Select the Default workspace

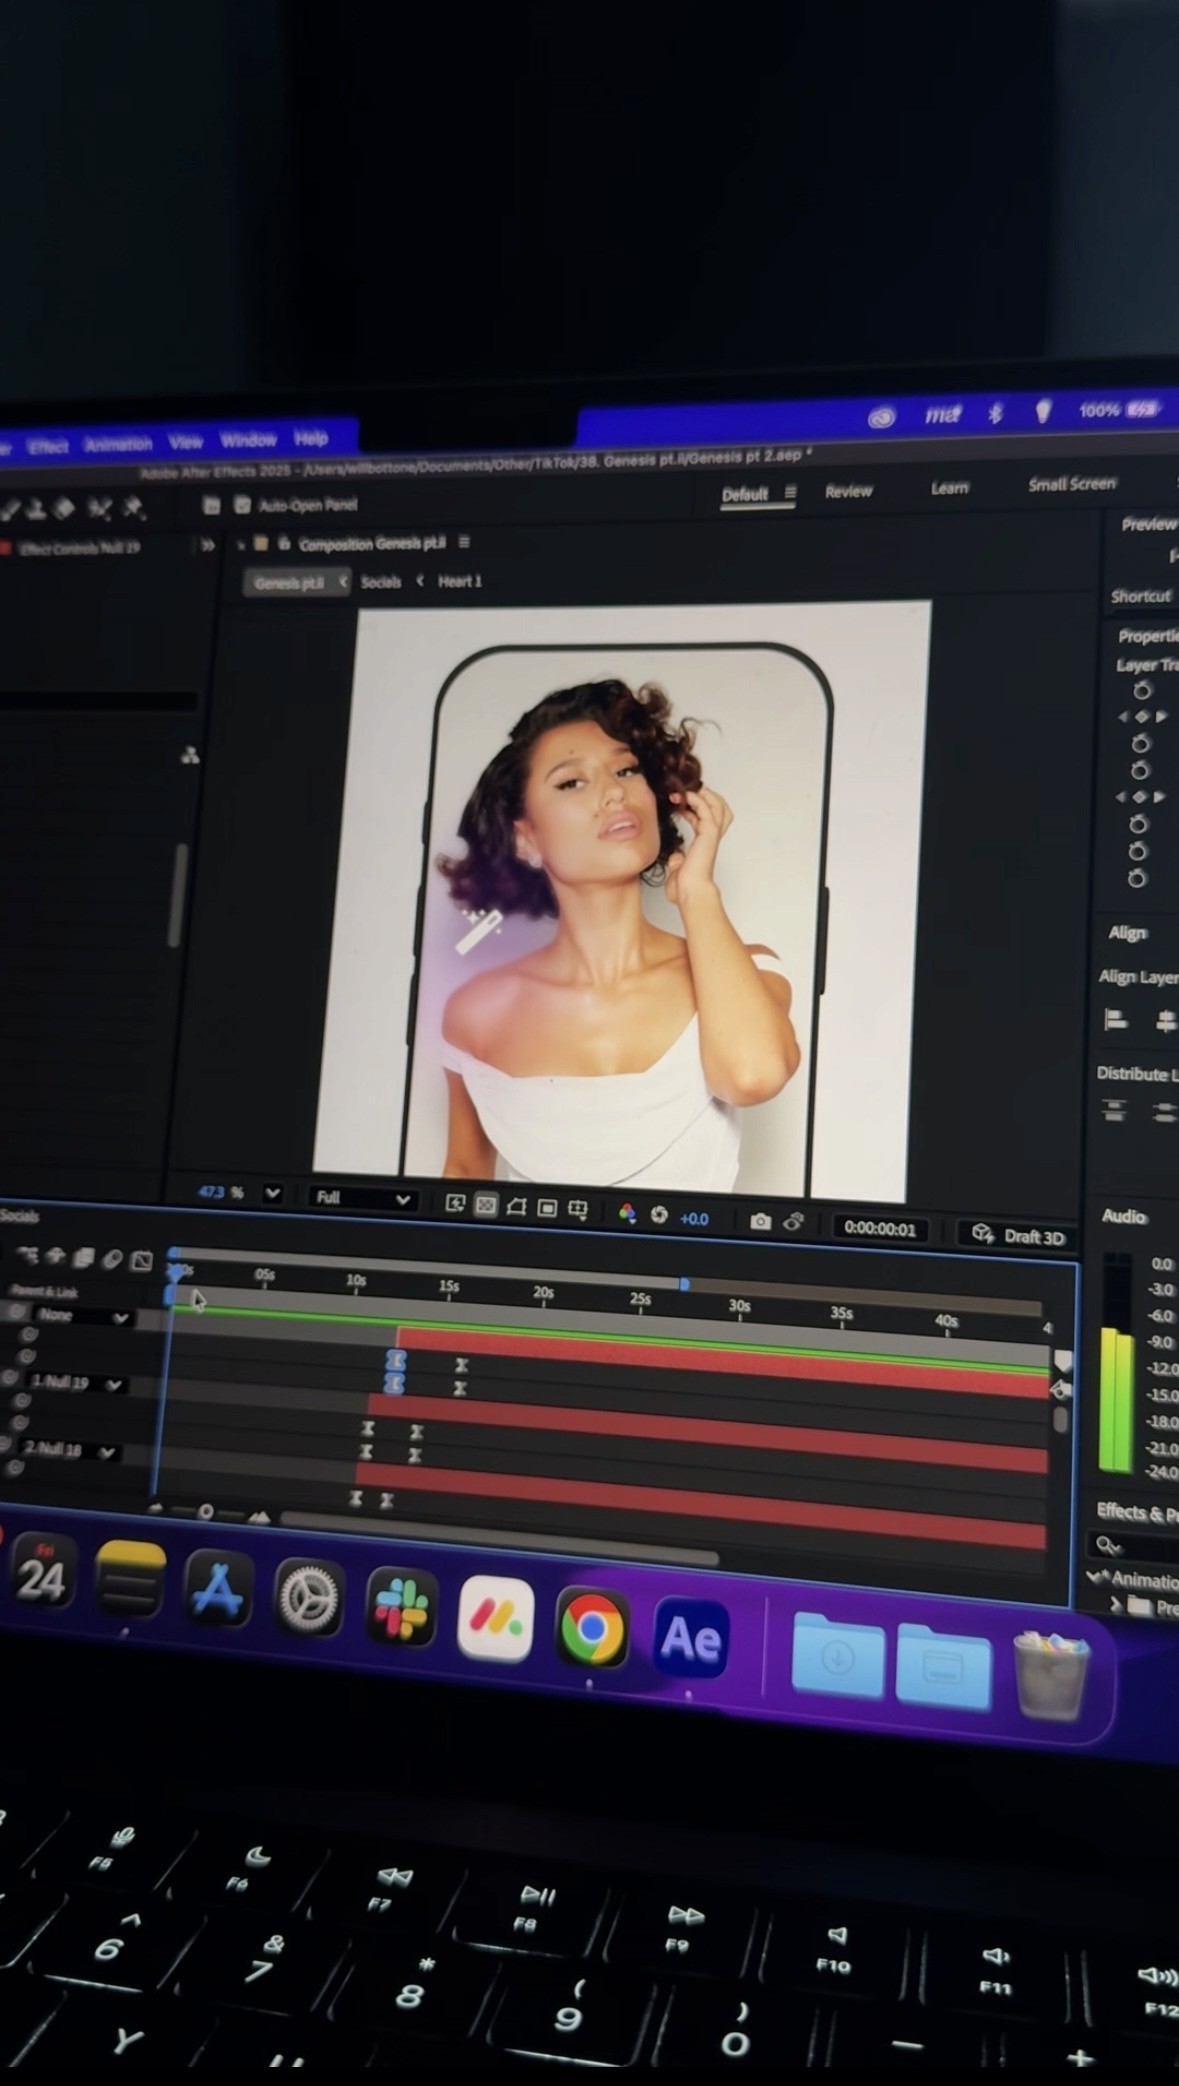tap(745, 494)
